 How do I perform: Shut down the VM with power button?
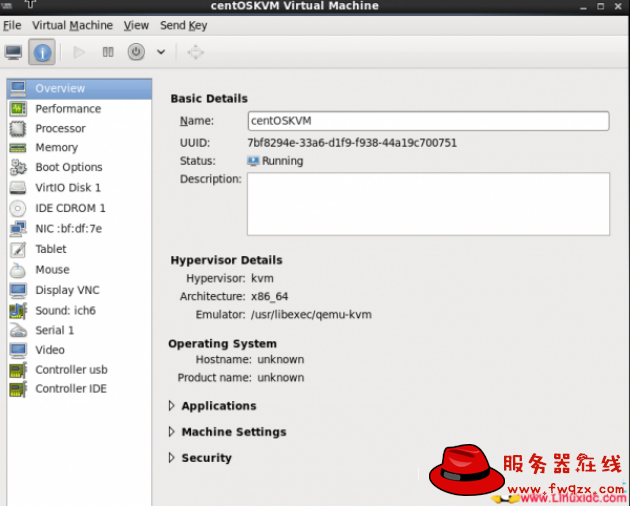(x=136, y=52)
